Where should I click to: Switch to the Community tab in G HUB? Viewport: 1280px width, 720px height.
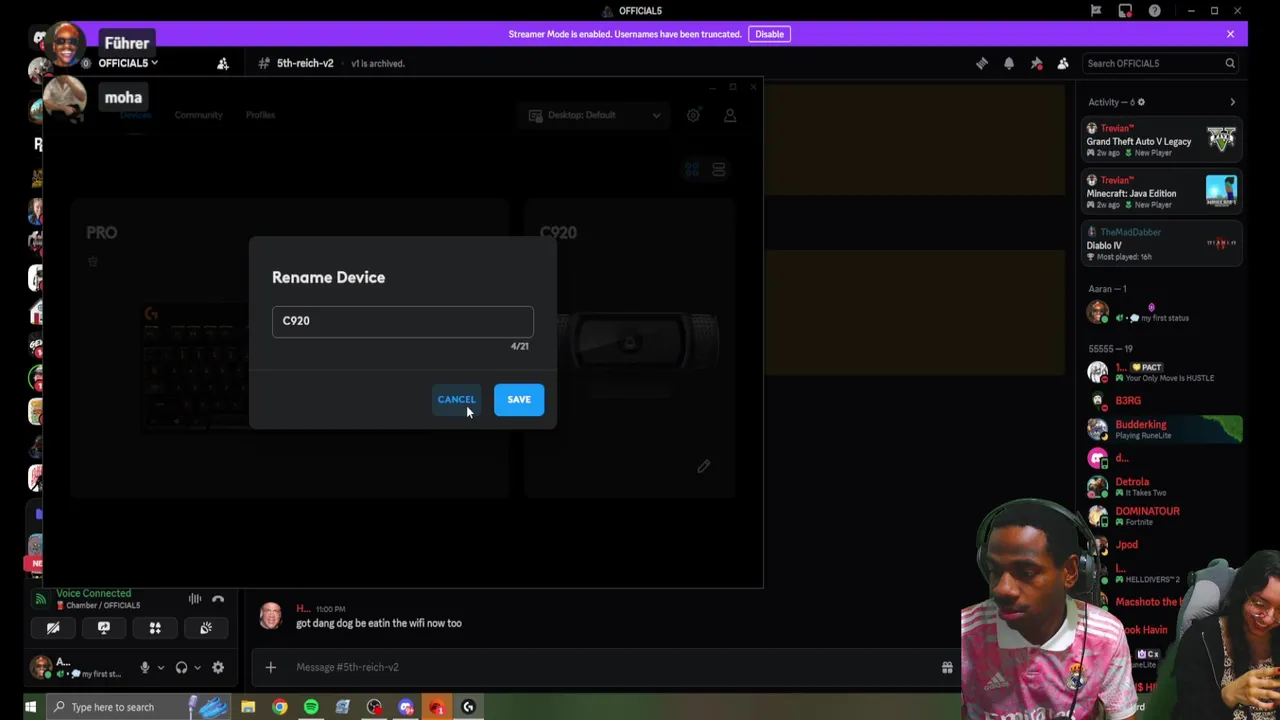coord(198,115)
